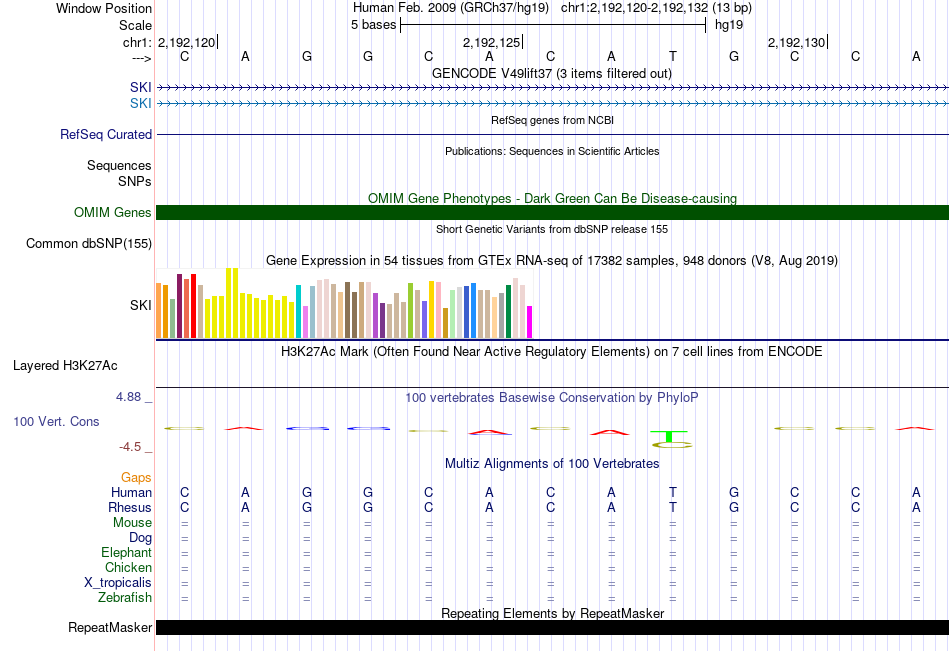The width and height of the screenshot is (950, 651).
Task: Select the Elephant species label
Action: click(126, 553)
